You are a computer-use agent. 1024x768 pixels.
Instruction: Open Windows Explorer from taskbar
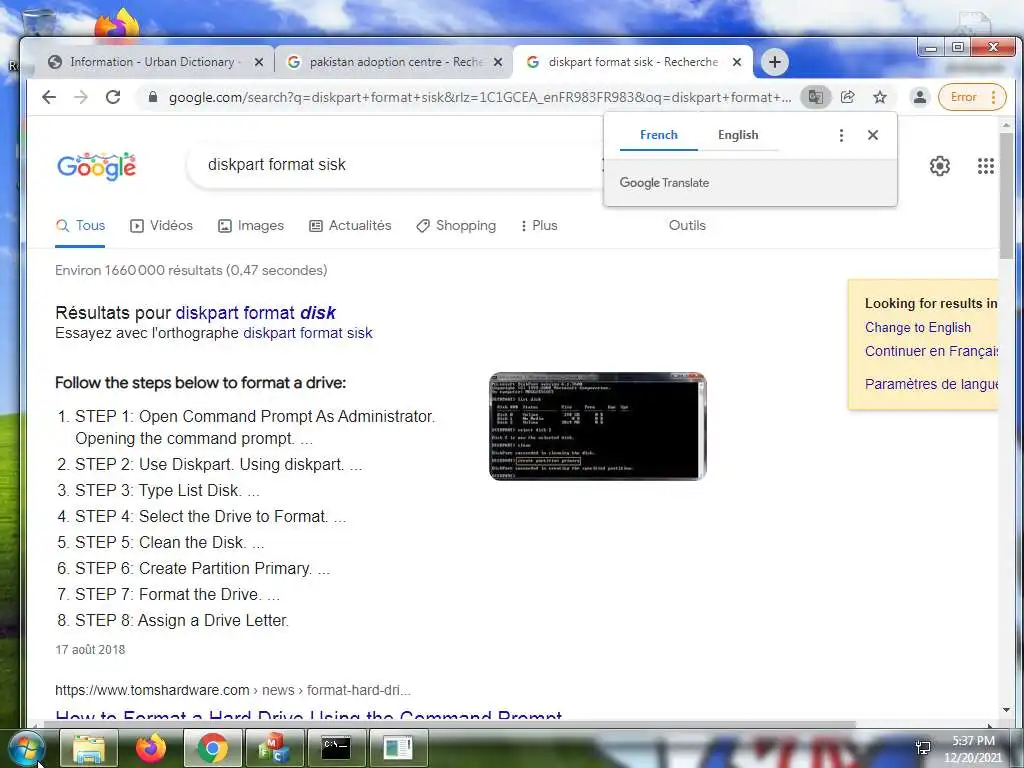point(89,748)
